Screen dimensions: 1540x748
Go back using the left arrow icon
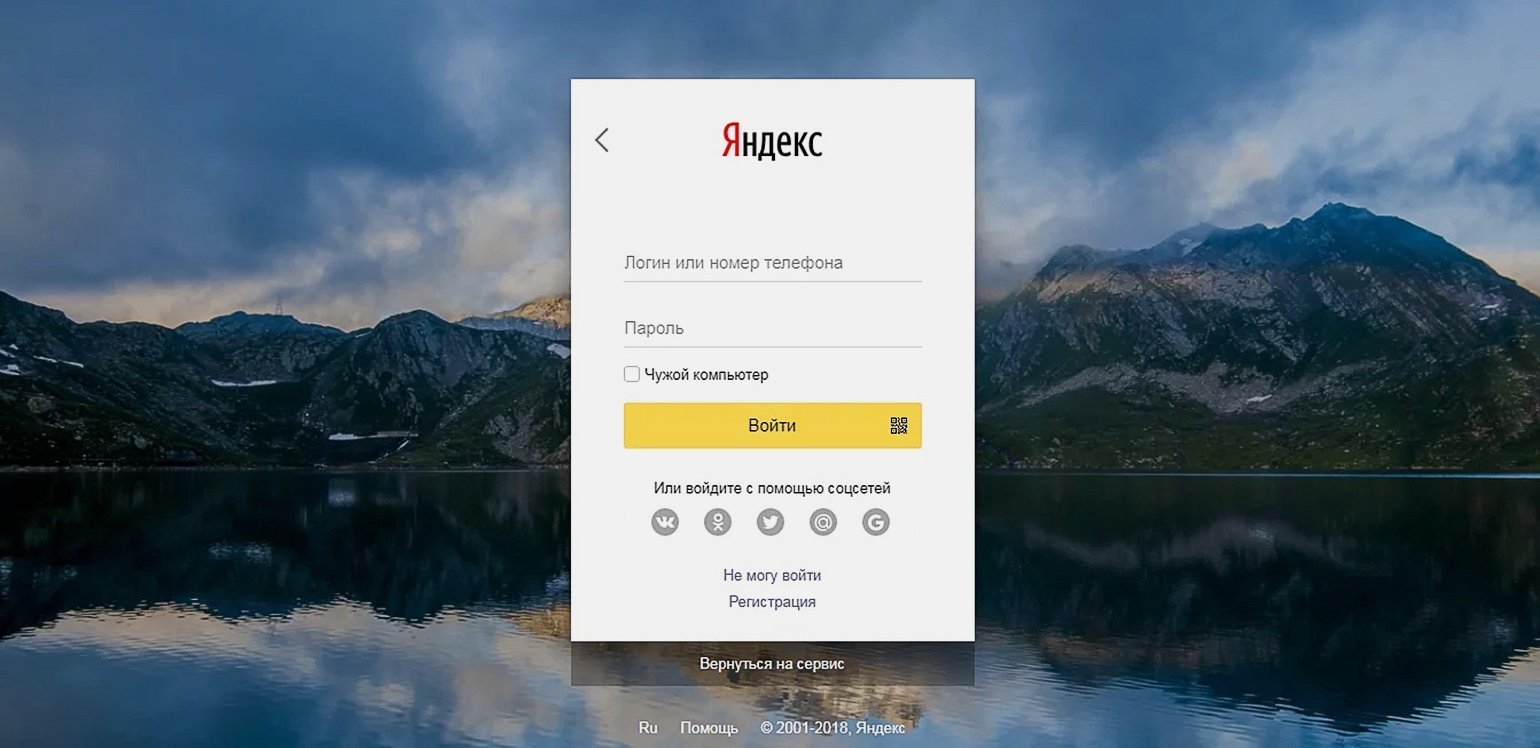(x=601, y=140)
